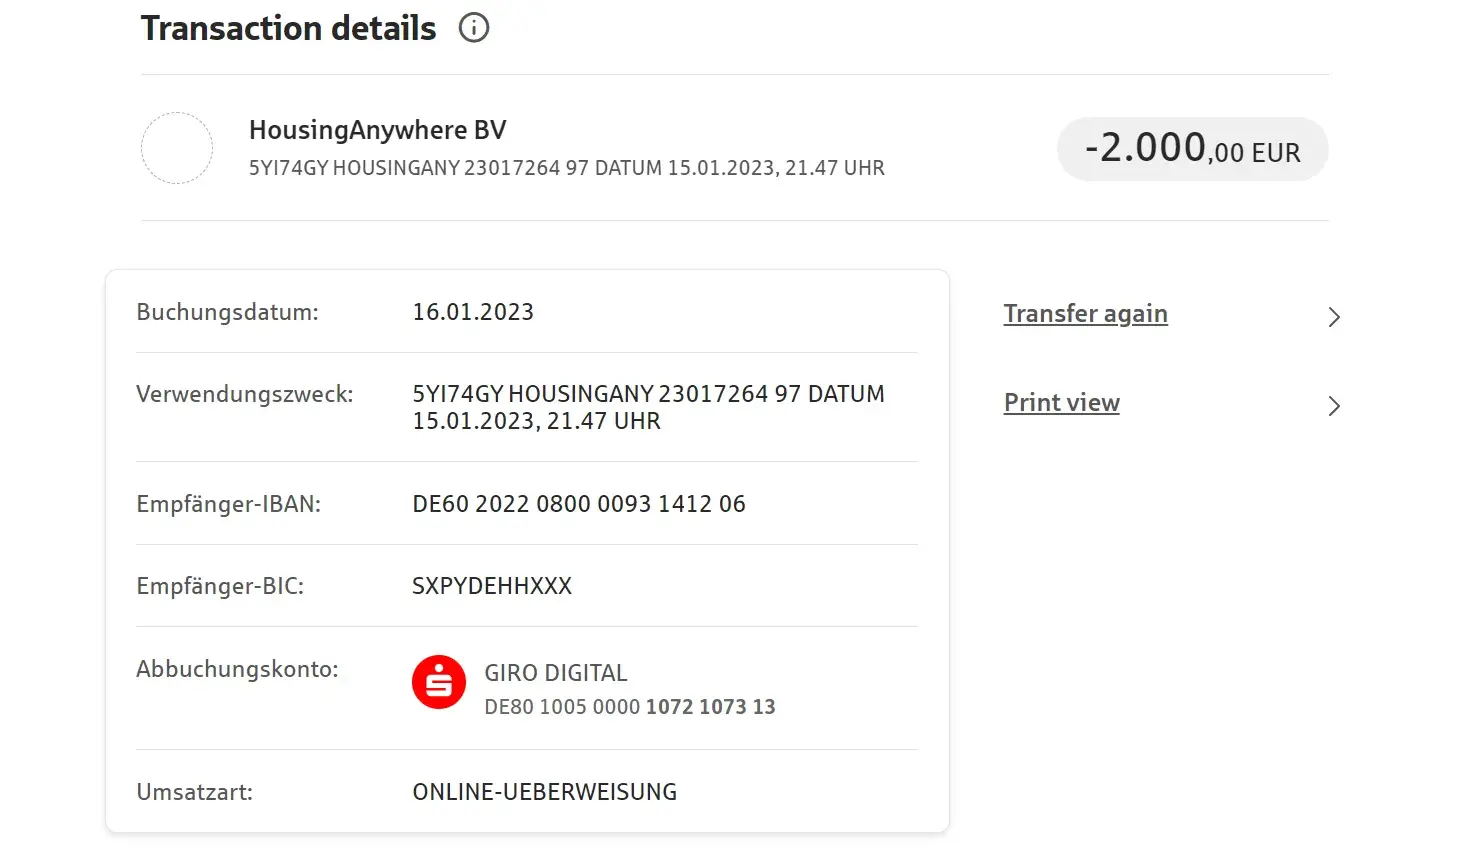Open the Print view link
Viewport: 1457px width, 857px height.
point(1061,403)
